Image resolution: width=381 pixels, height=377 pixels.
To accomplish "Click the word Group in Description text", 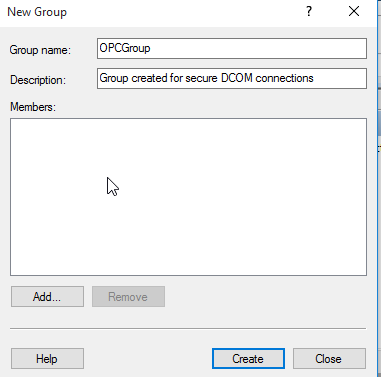I will tap(114, 78).
